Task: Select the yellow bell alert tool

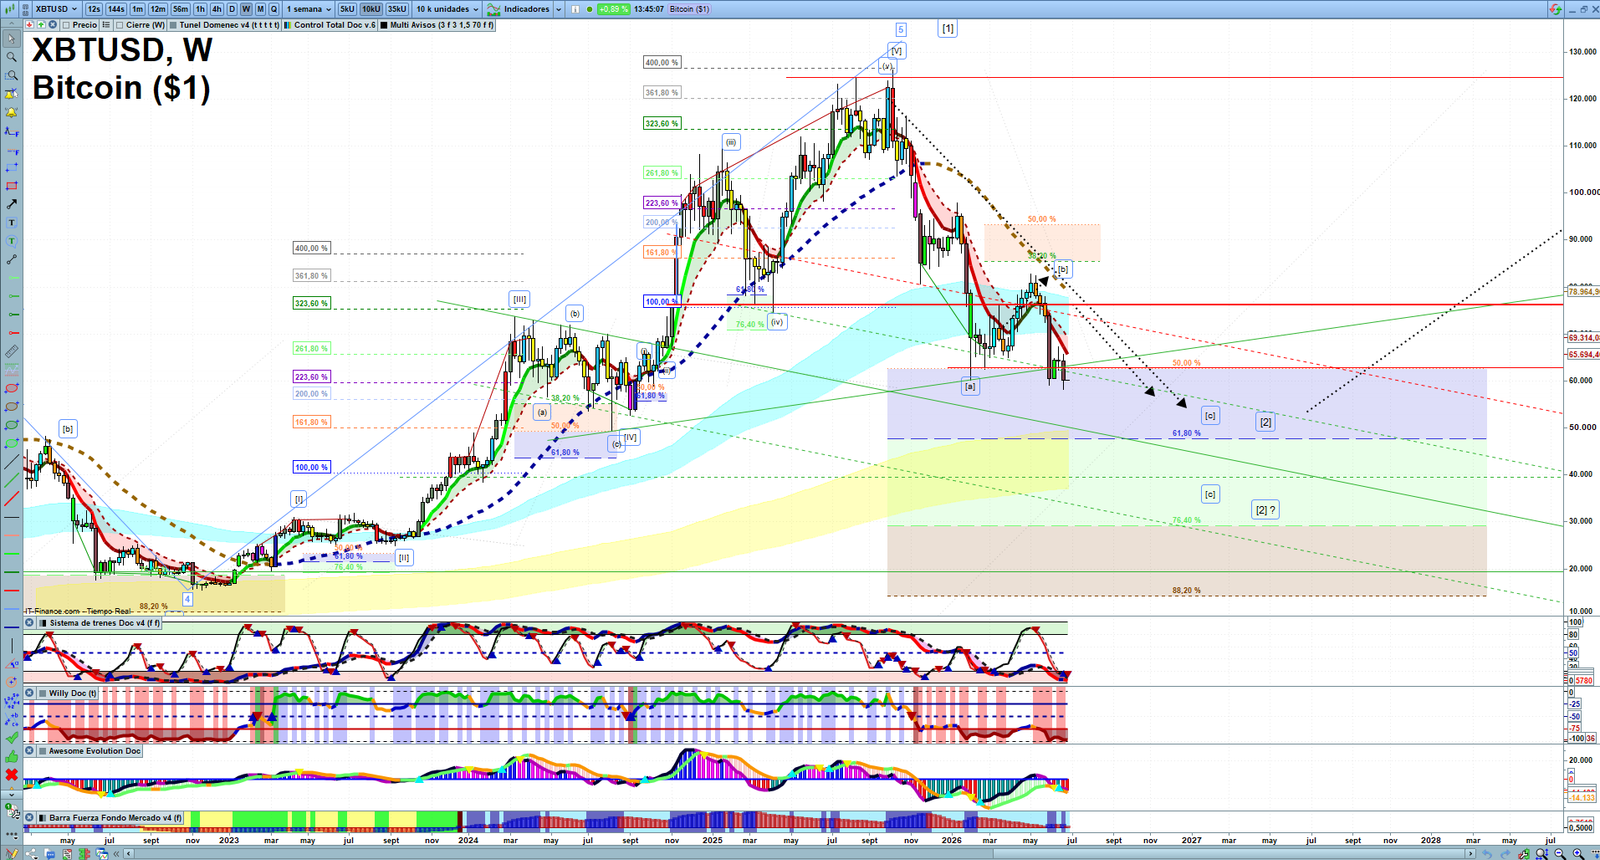Action: coord(12,112)
